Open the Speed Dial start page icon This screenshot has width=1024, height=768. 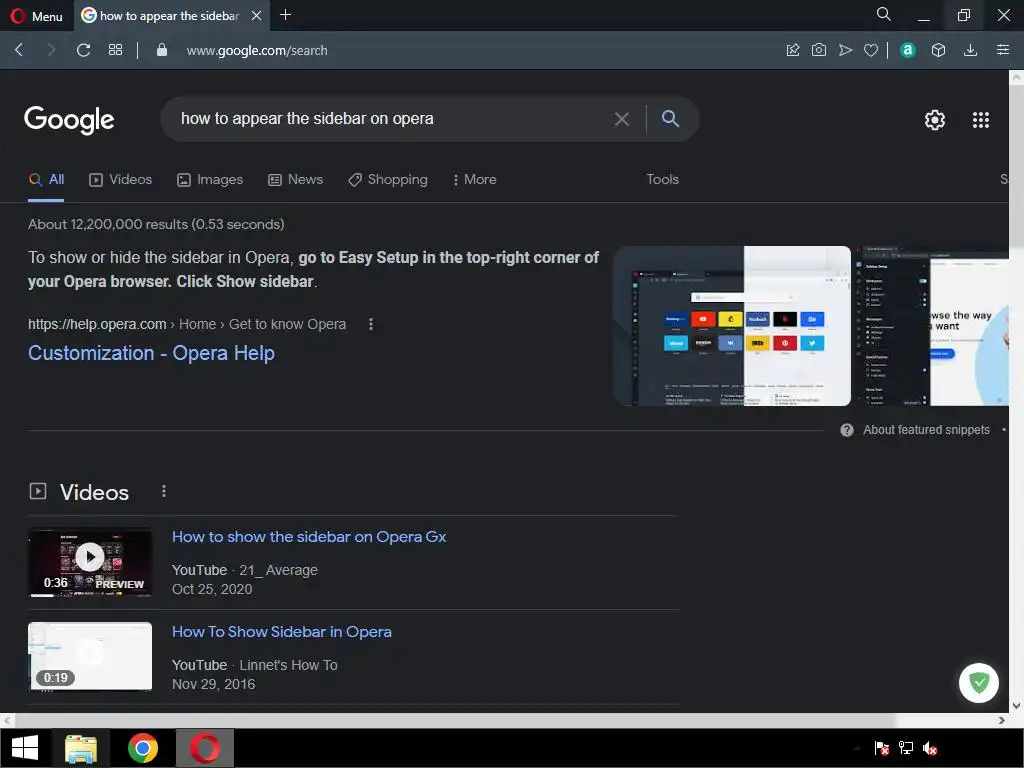(x=116, y=50)
